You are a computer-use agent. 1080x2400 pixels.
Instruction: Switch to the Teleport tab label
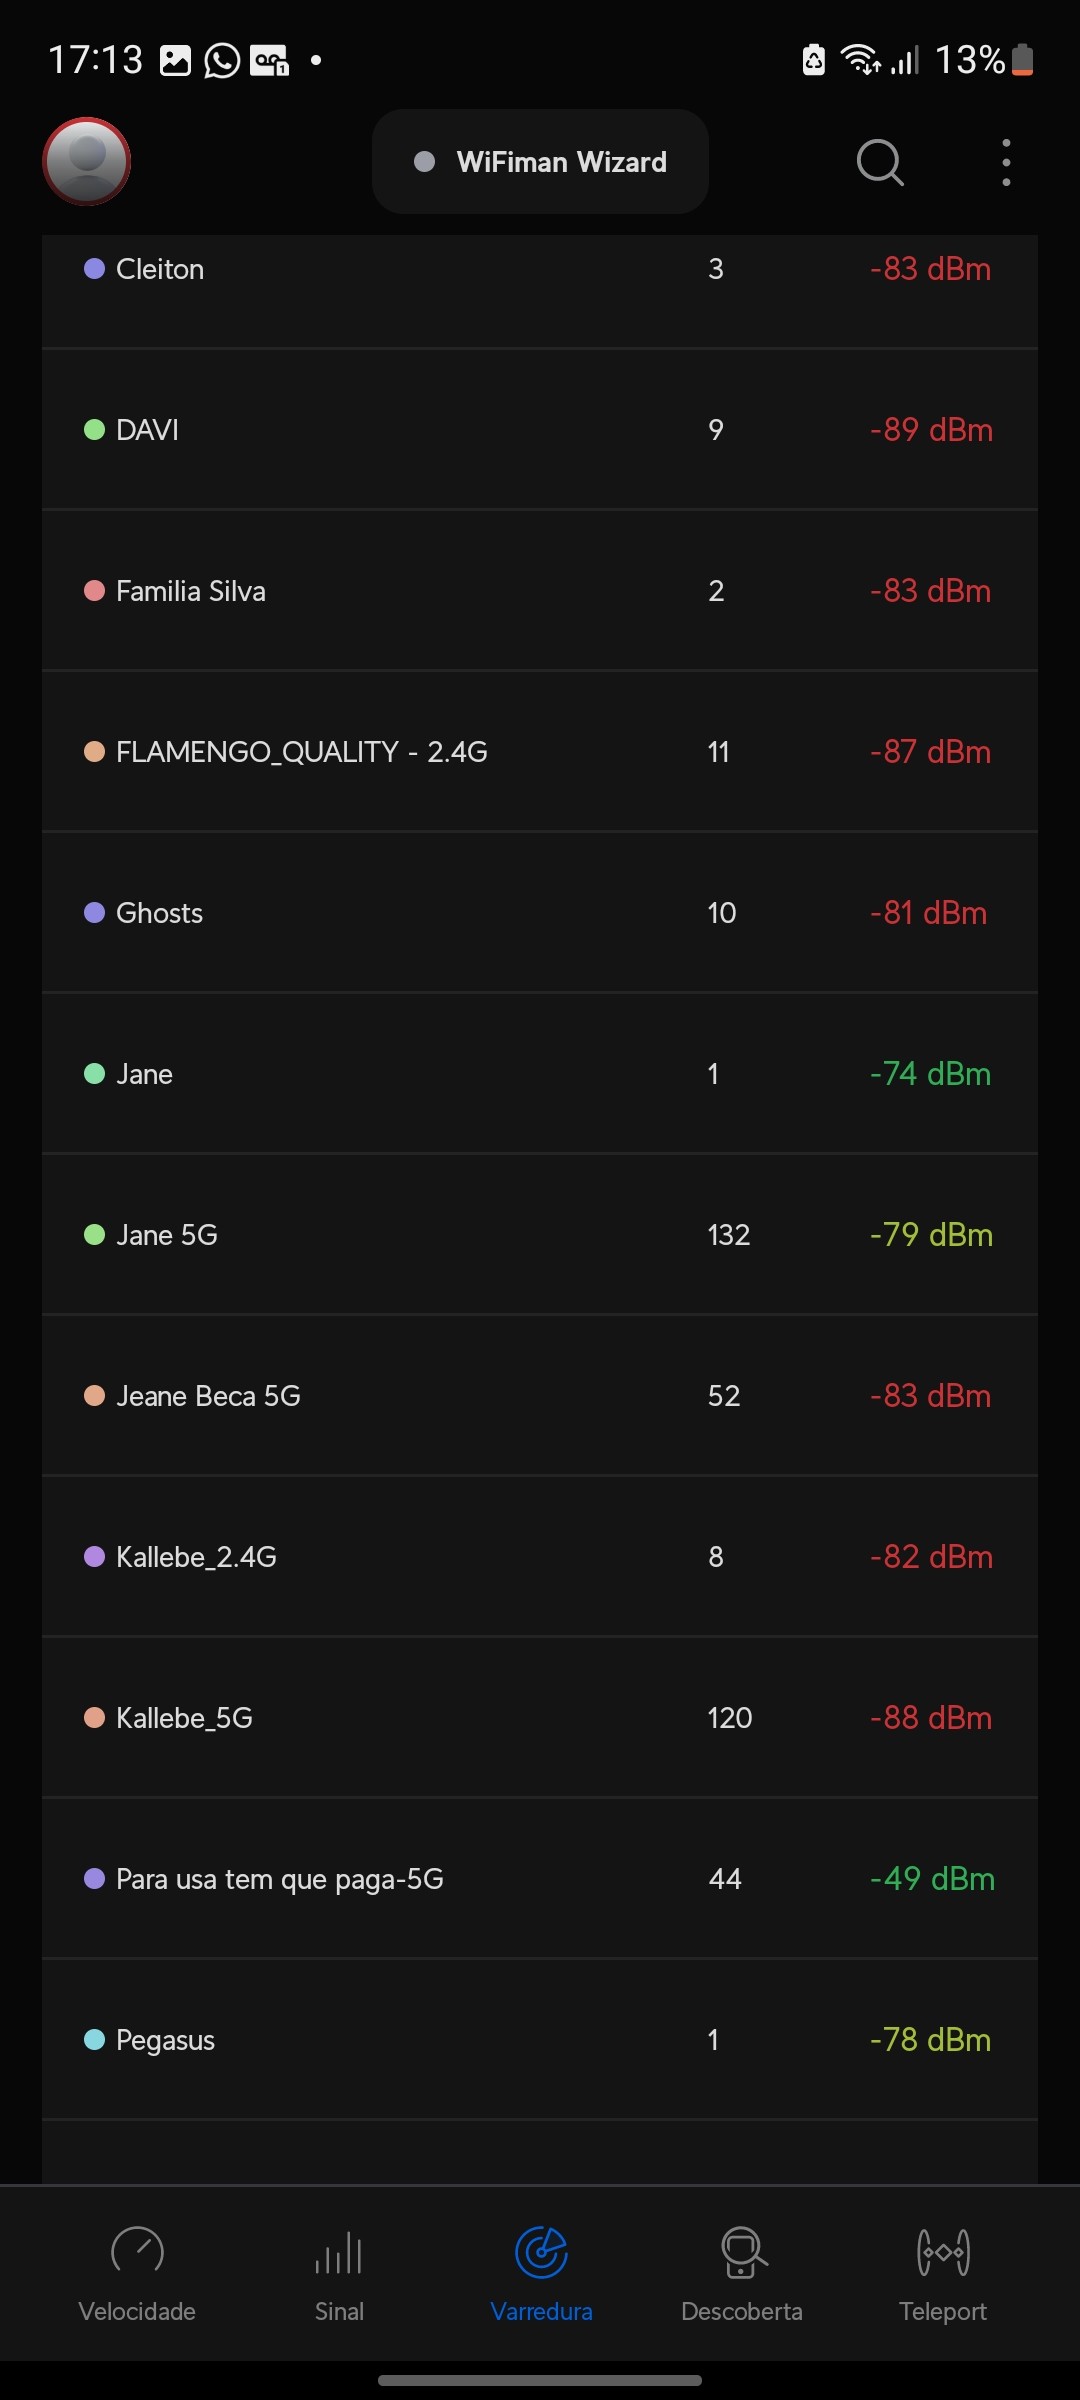click(943, 2311)
